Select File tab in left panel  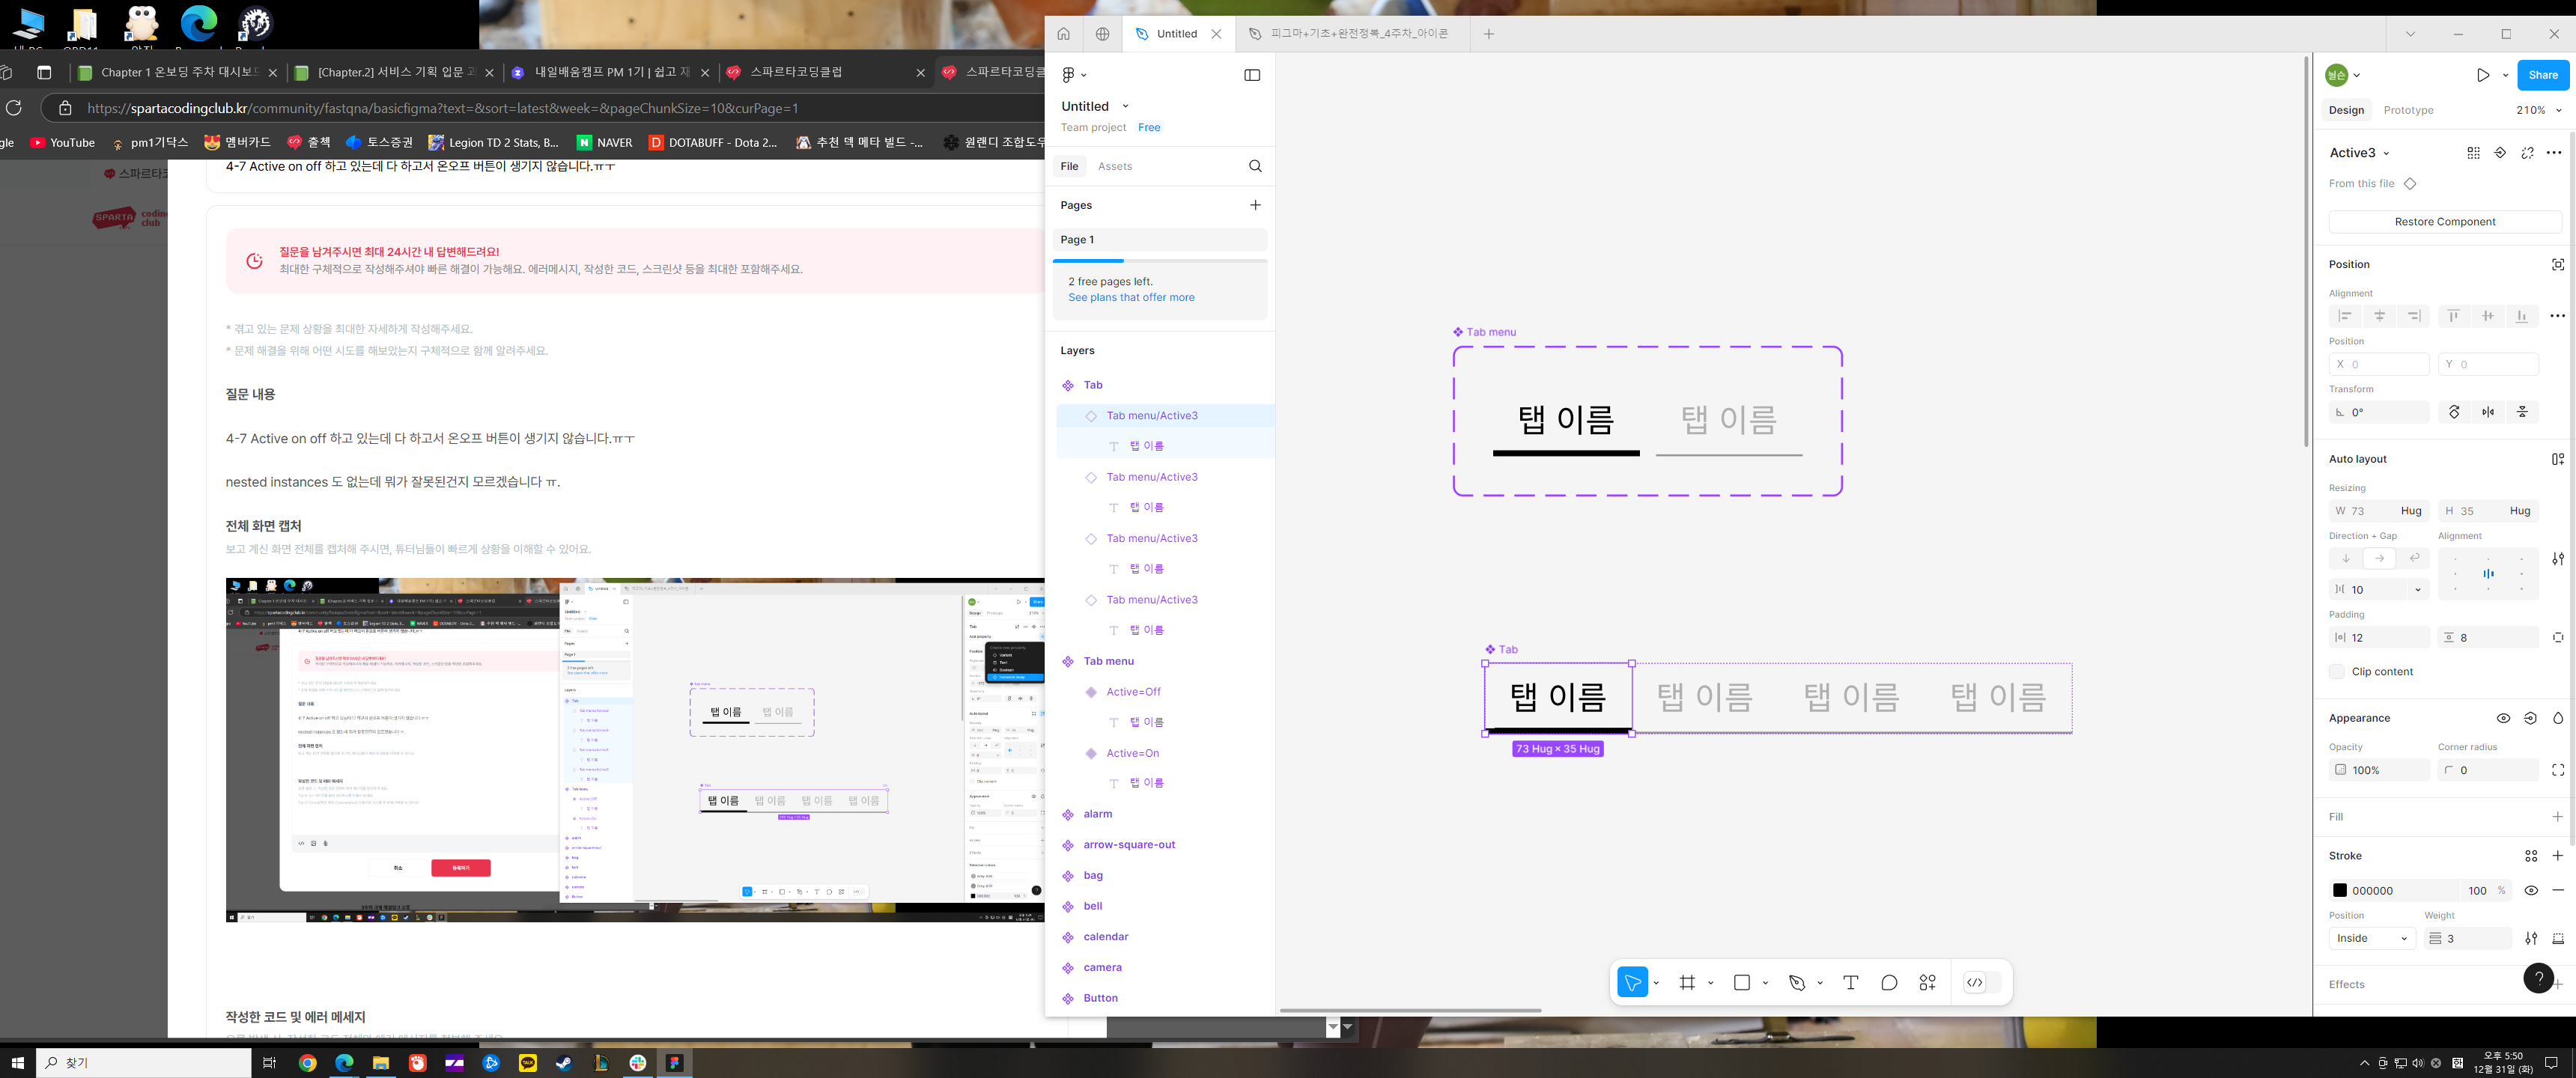[x=1069, y=166]
